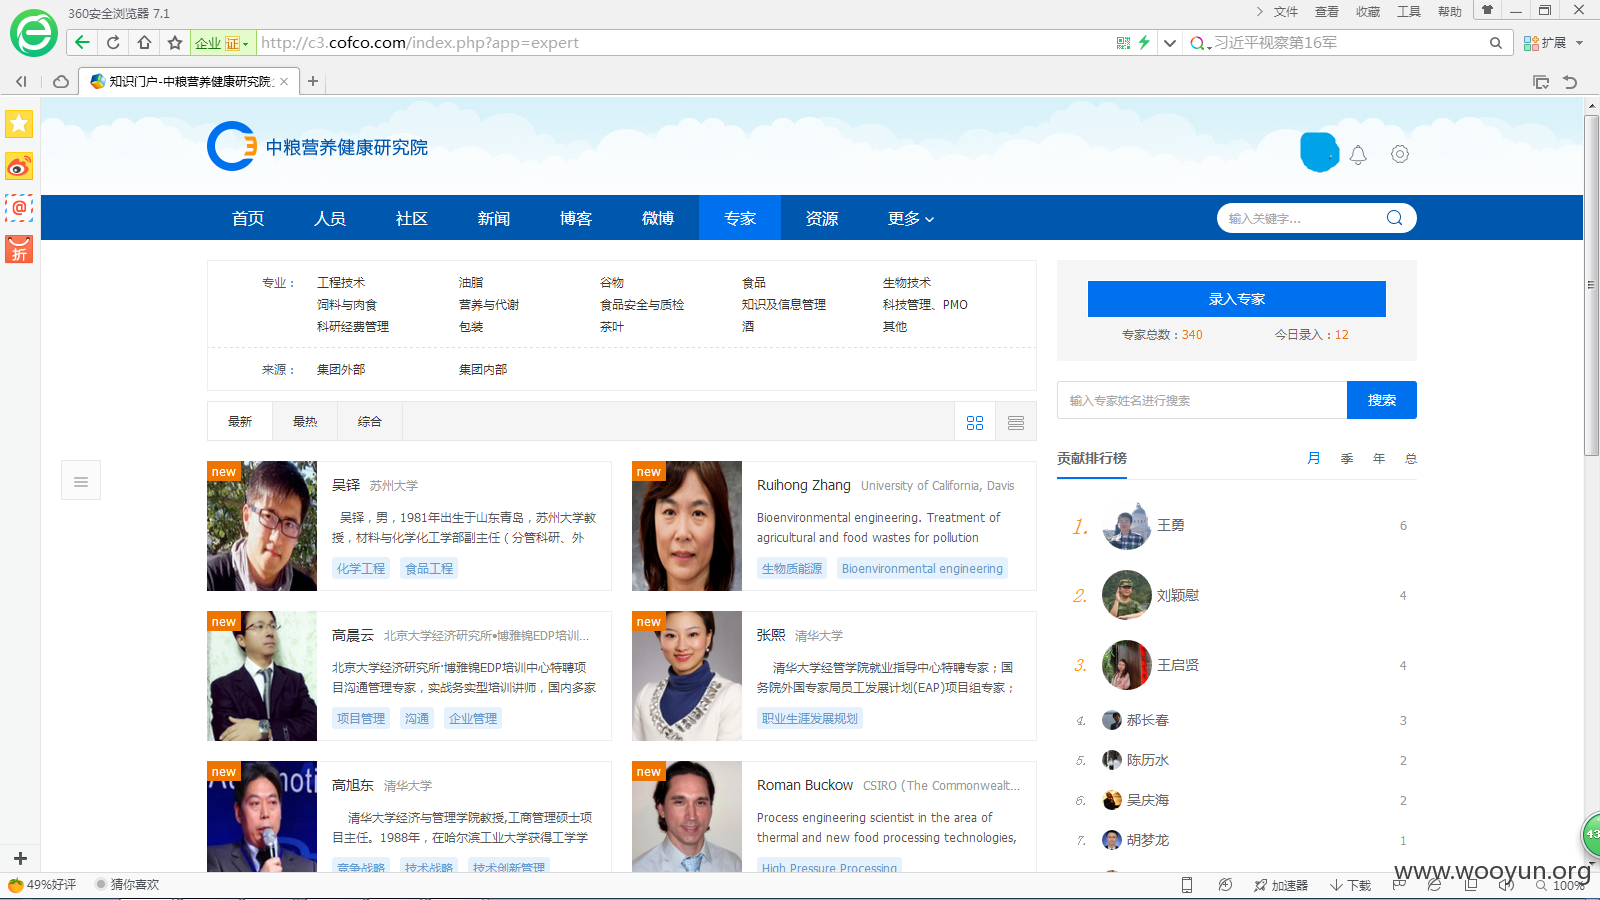Click the browser search magnifier icon
Screen dimensions: 1600x900
click(1496, 43)
